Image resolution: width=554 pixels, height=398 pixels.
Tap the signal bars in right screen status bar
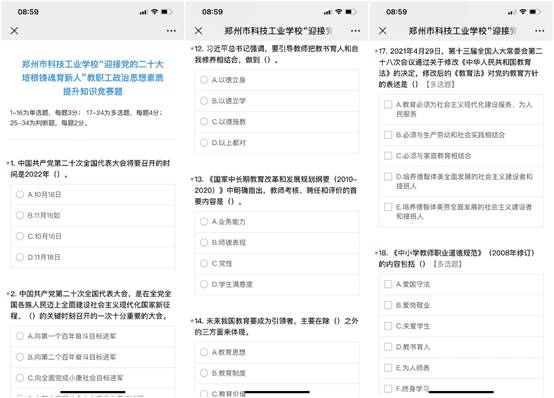pyautogui.click(x=512, y=12)
